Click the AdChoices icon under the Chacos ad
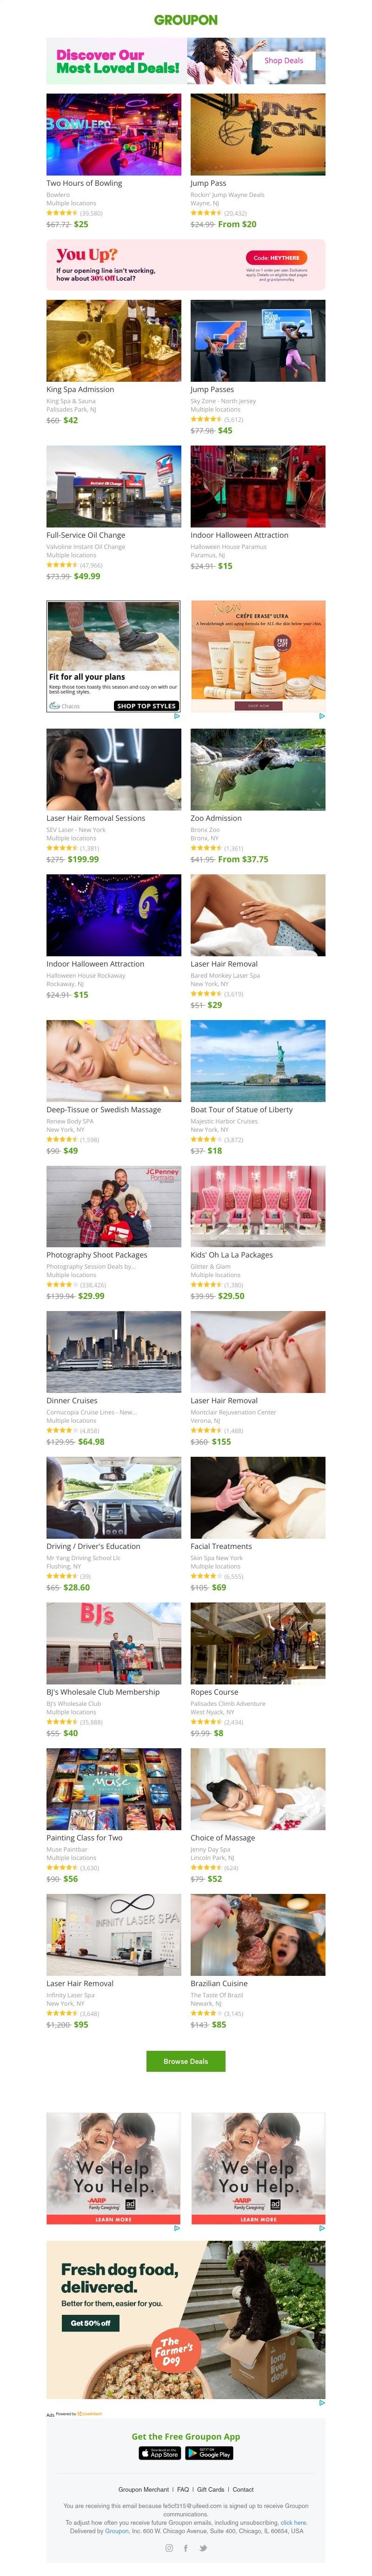The image size is (372, 2576). pos(177,715)
